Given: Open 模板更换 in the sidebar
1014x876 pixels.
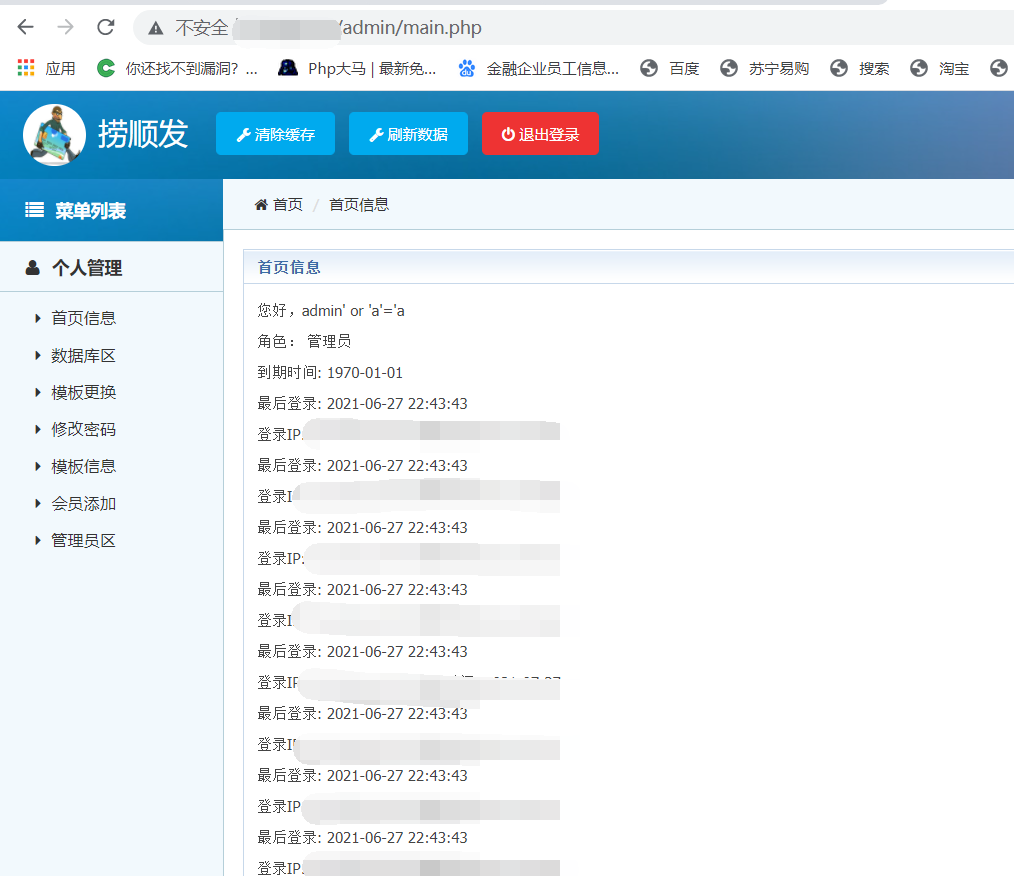Looking at the screenshot, I should [x=83, y=392].
